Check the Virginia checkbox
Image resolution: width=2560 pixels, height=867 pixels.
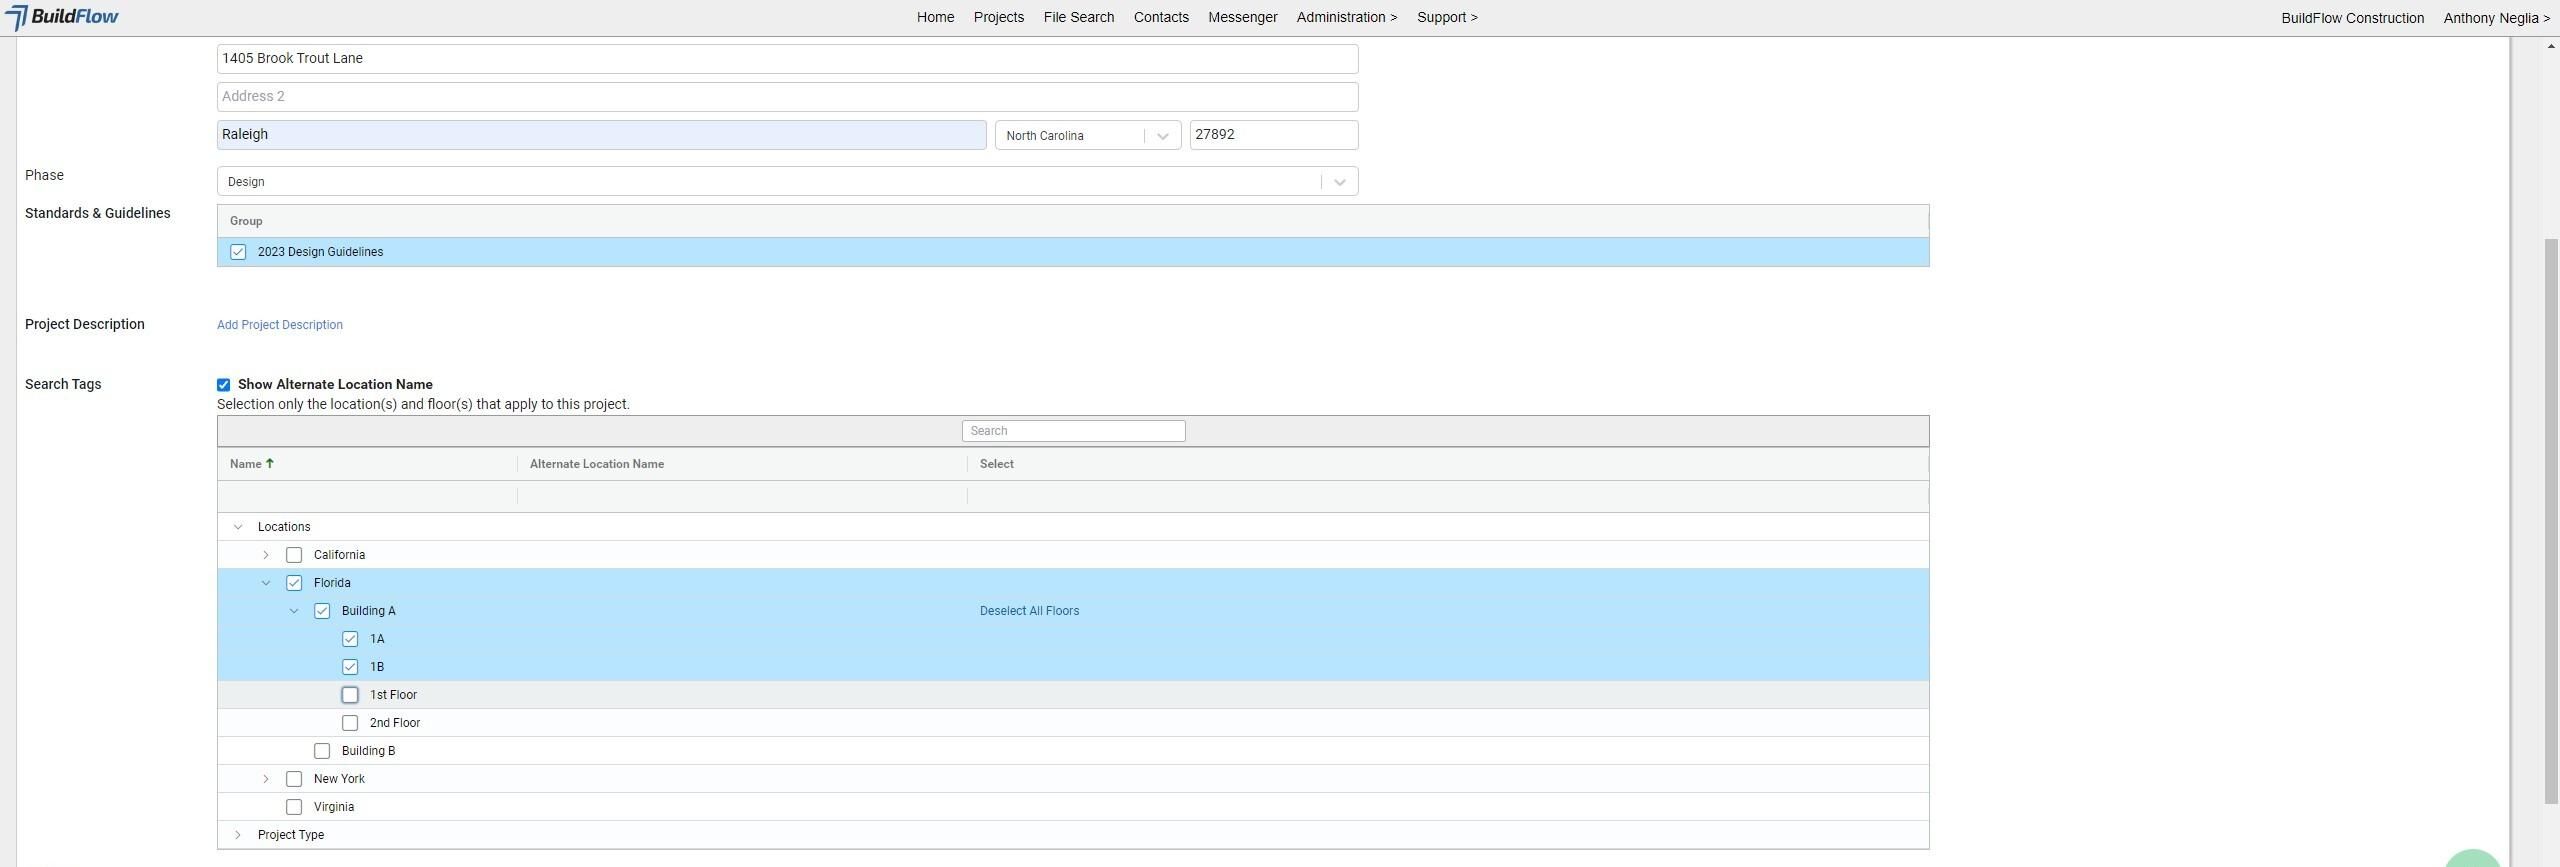click(294, 807)
